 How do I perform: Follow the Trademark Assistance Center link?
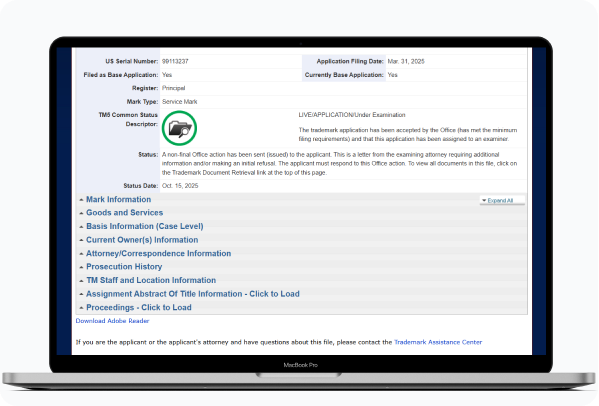click(x=438, y=342)
